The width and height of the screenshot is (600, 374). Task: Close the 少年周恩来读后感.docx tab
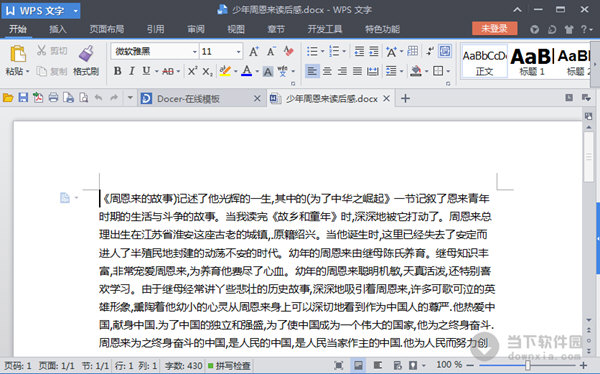[386, 98]
